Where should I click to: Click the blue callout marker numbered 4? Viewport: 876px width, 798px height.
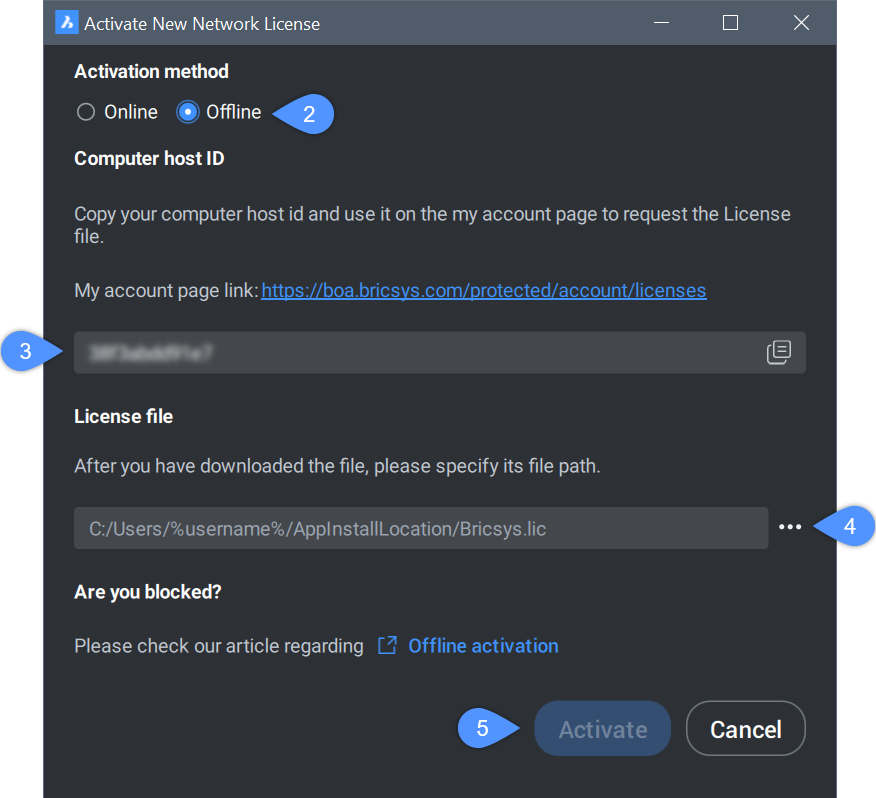point(848,527)
